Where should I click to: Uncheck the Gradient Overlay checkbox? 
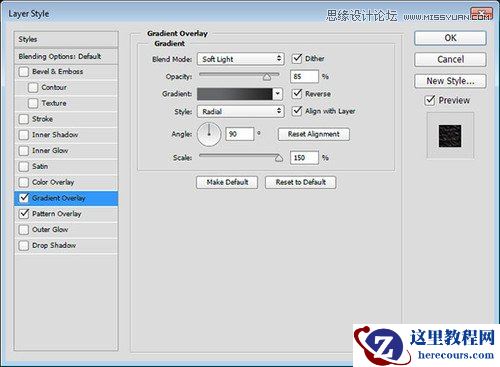(24, 198)
